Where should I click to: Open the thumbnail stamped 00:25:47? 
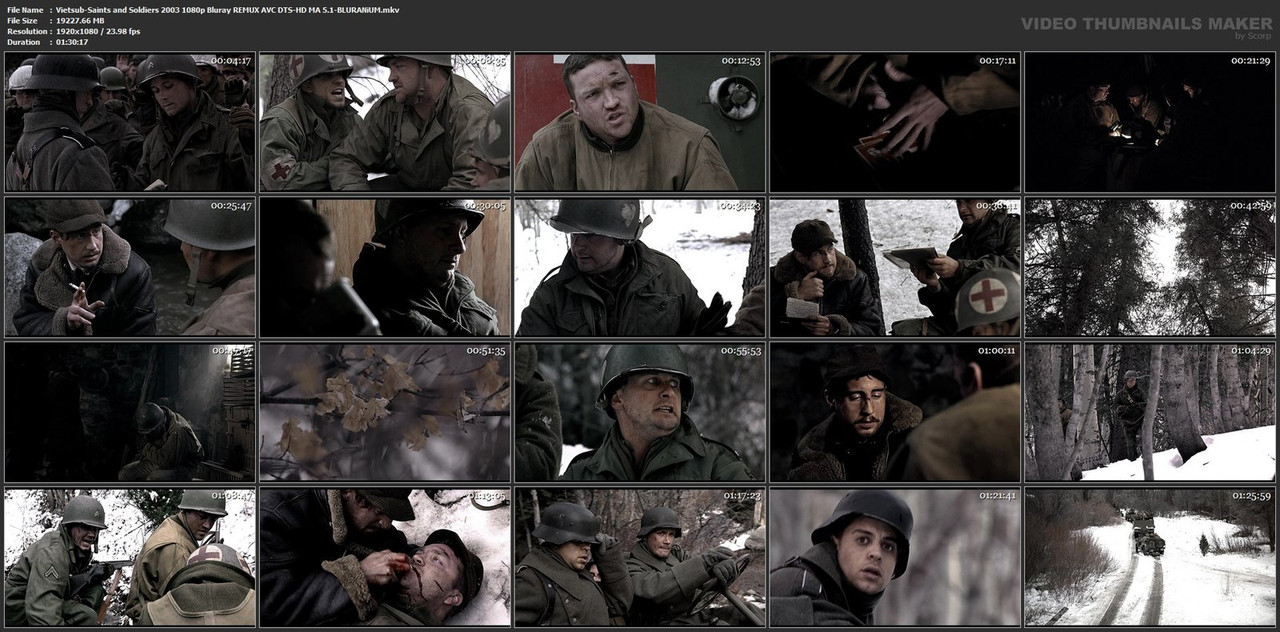coord(130,267)
